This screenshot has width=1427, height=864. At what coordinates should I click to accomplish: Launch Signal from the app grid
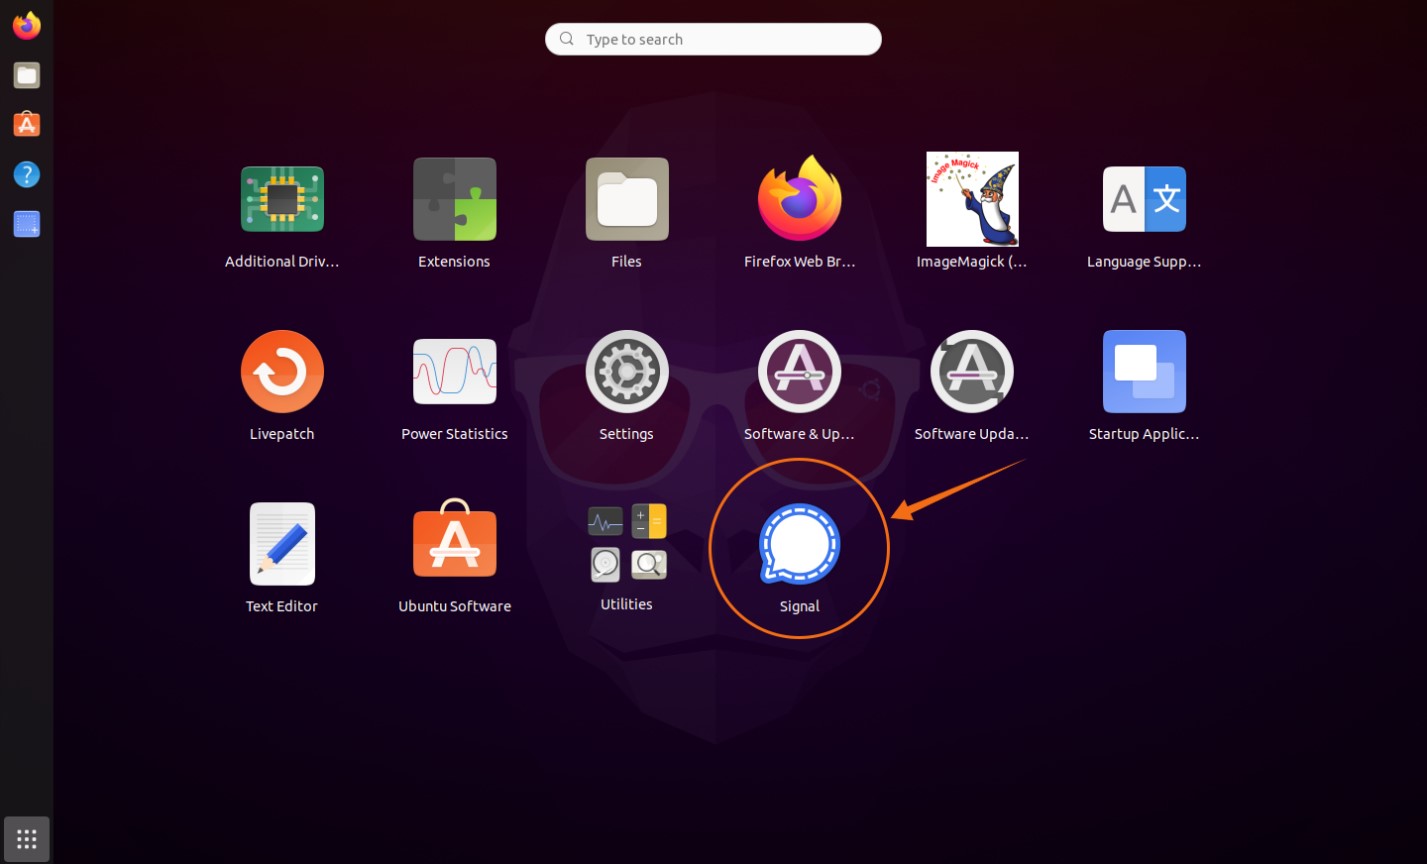(x=799, y=545)
